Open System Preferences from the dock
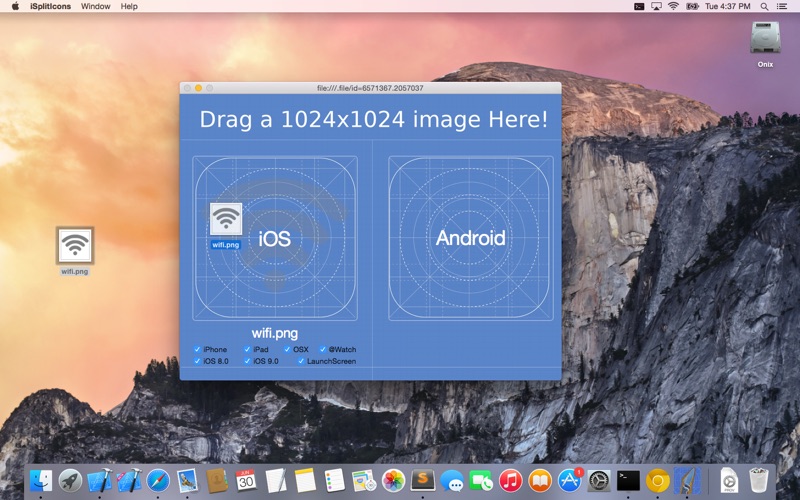The image size is (800, 500). pyautogui.click(x=599, y=481)
